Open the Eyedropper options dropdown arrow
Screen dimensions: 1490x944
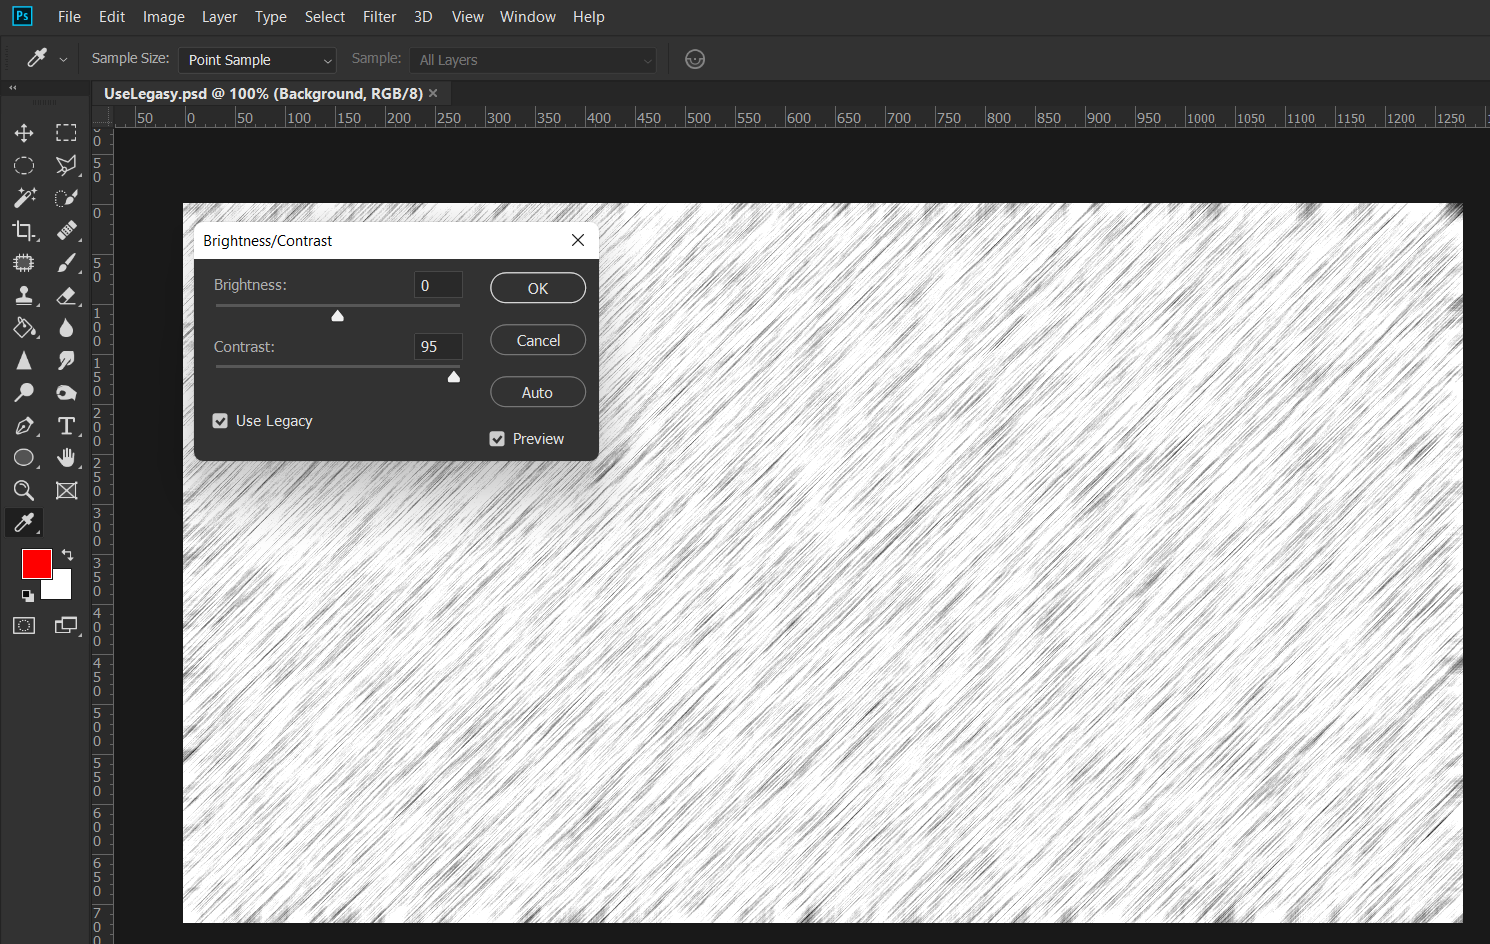[x=62, y=58]
